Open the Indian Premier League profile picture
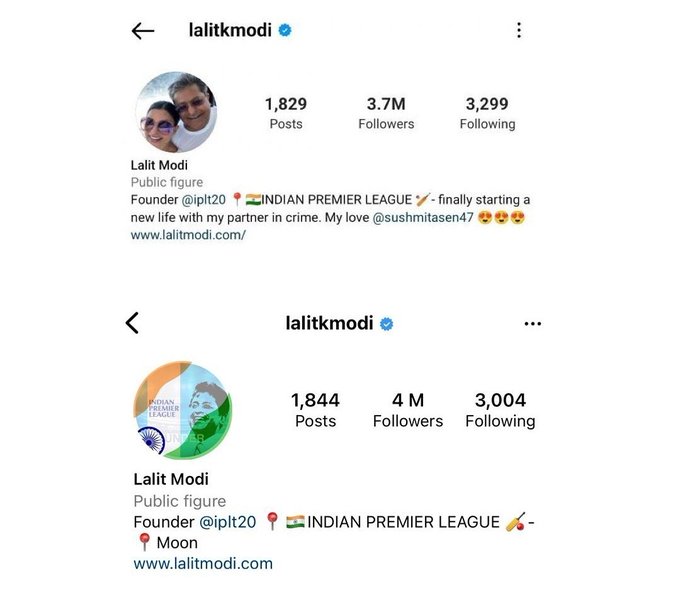Viewport: 680px width, 614px height. 183,410
